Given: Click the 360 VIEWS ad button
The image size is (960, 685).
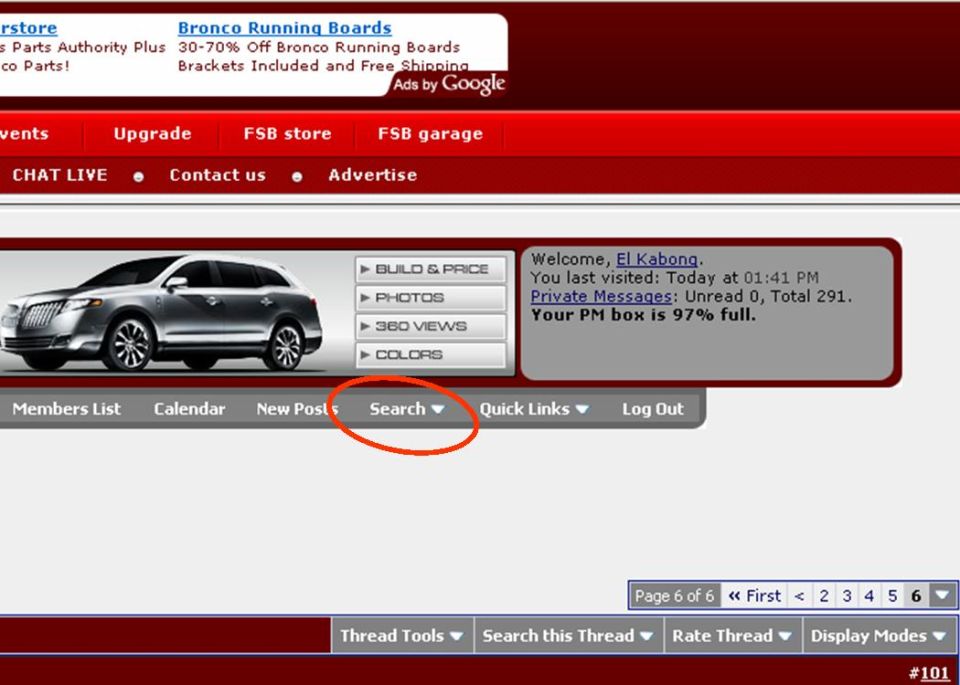Looking at the screenshot, I should [x=430, y=326].
